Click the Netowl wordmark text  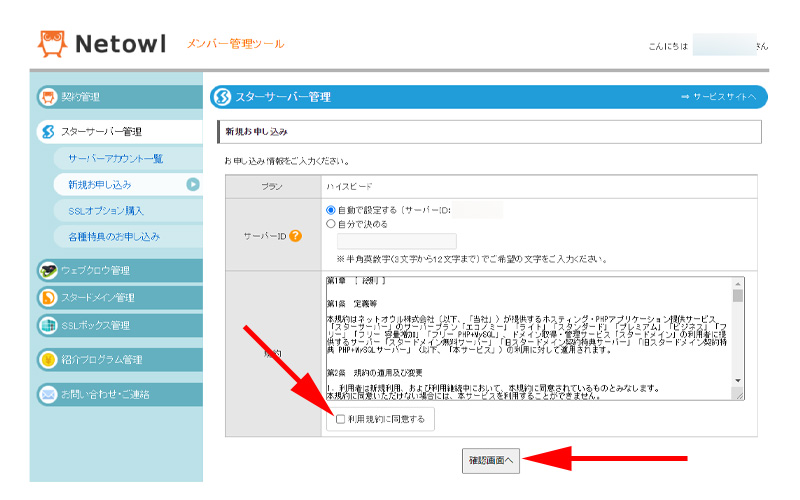(121, 44)
